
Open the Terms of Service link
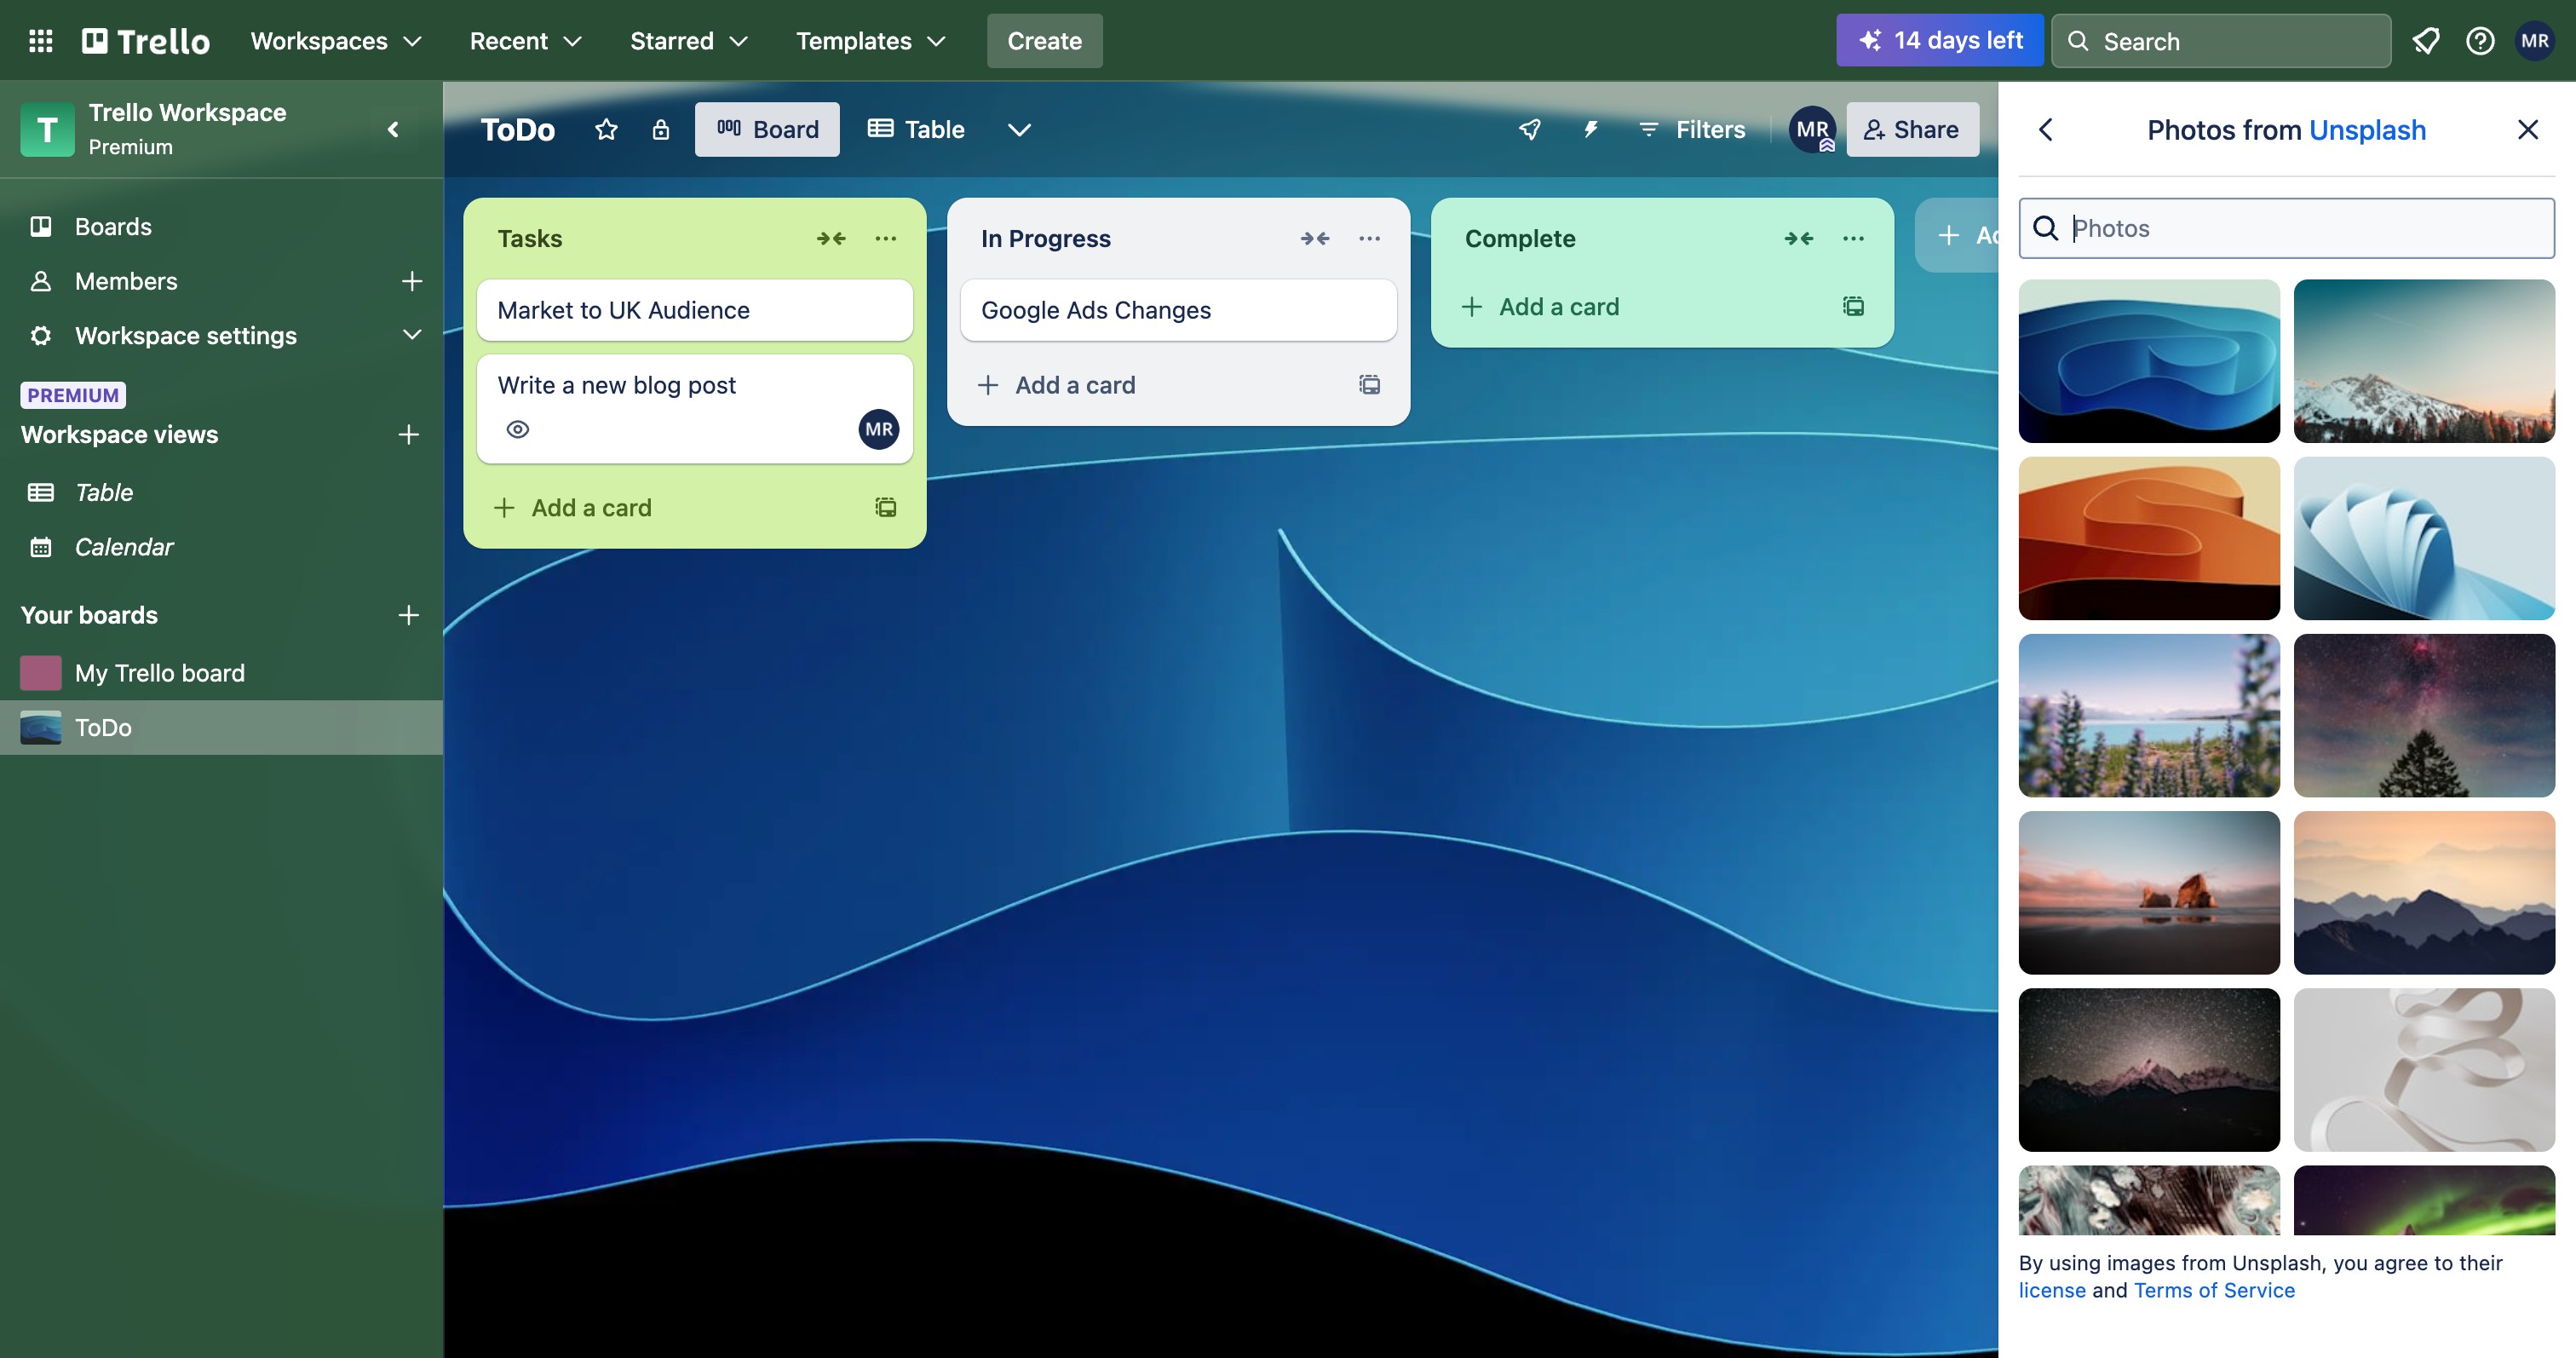[2214, 1290]
